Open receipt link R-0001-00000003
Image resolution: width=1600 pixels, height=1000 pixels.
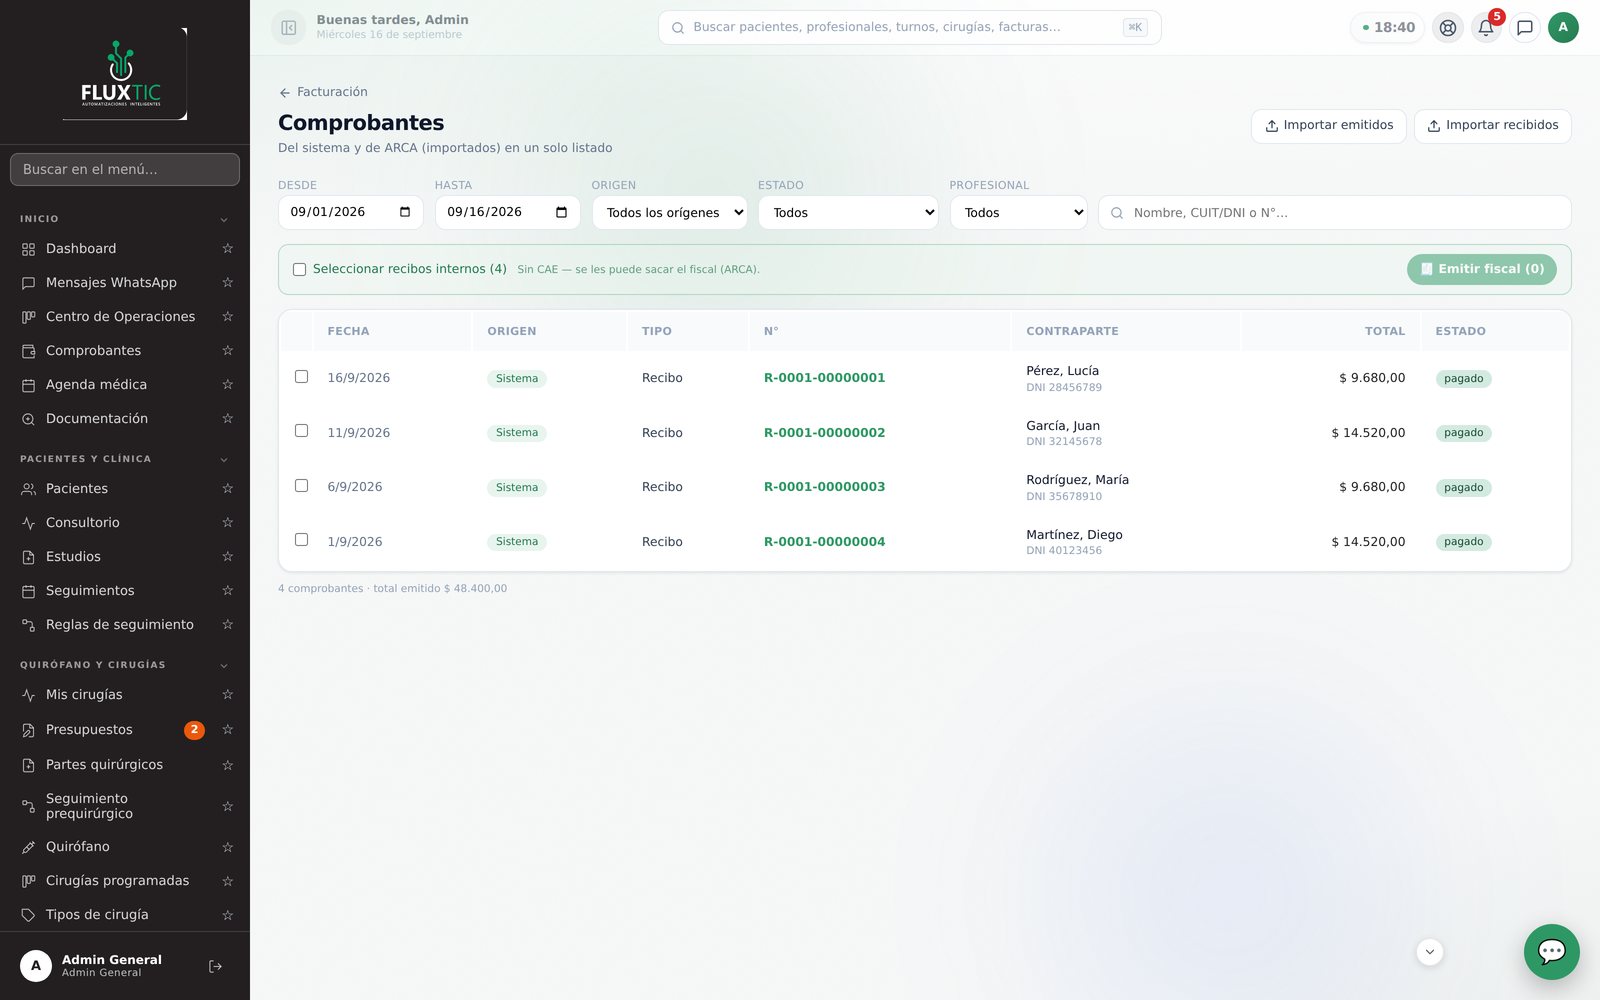[824, 487]
